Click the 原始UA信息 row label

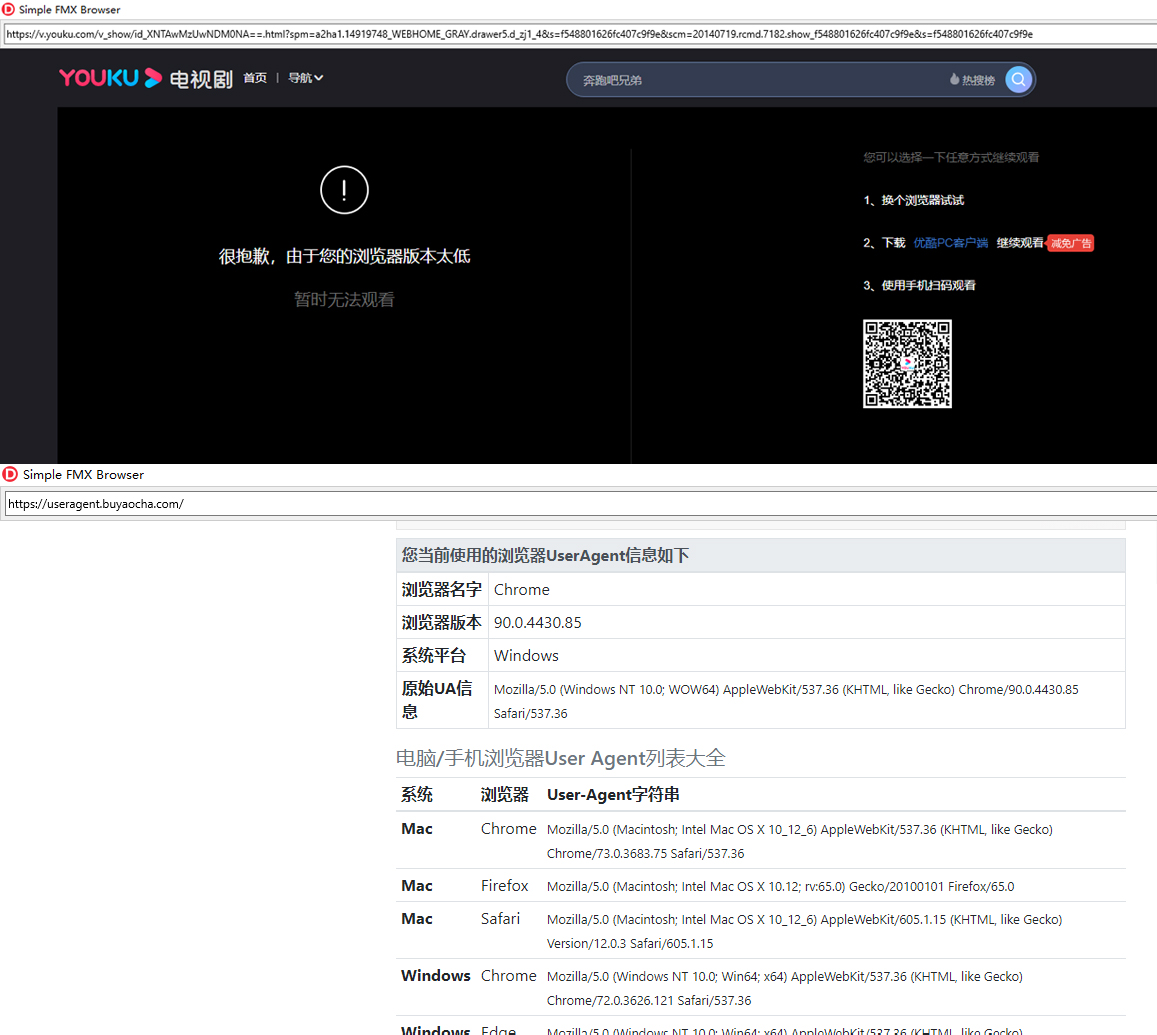437,700
